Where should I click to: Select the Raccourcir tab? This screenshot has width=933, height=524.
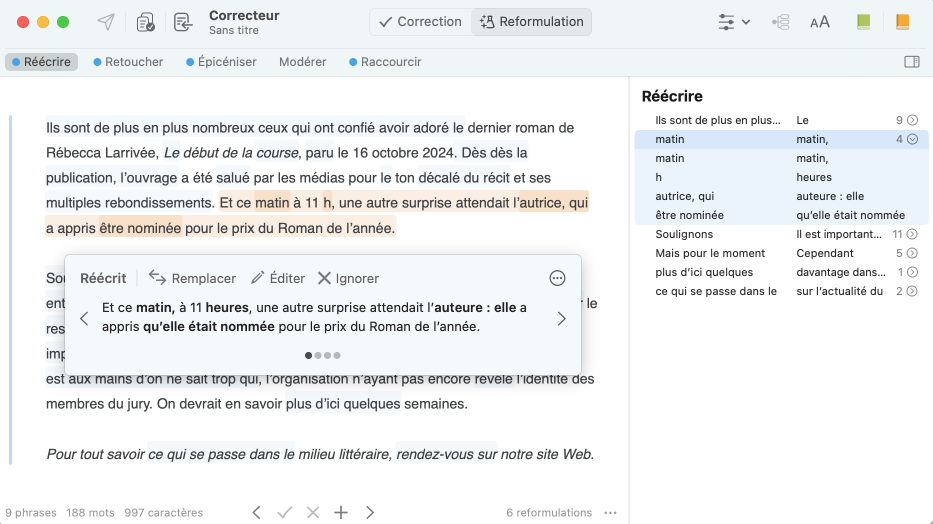tap(384, 62)
